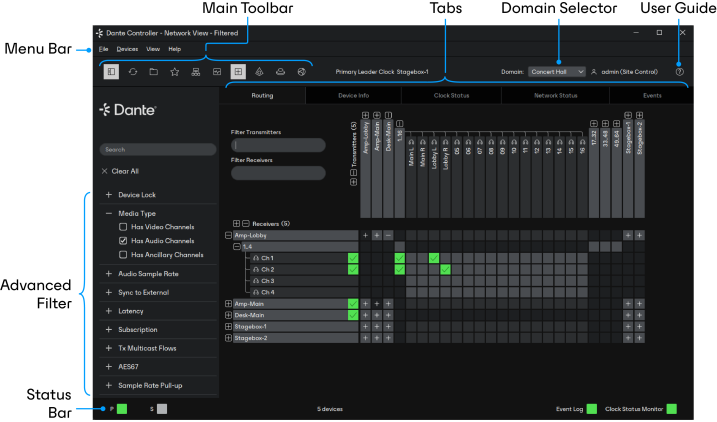Click the dome-shaped toolbar icon
This screenshot has height=422, width=717.
(x=280, y=72)
